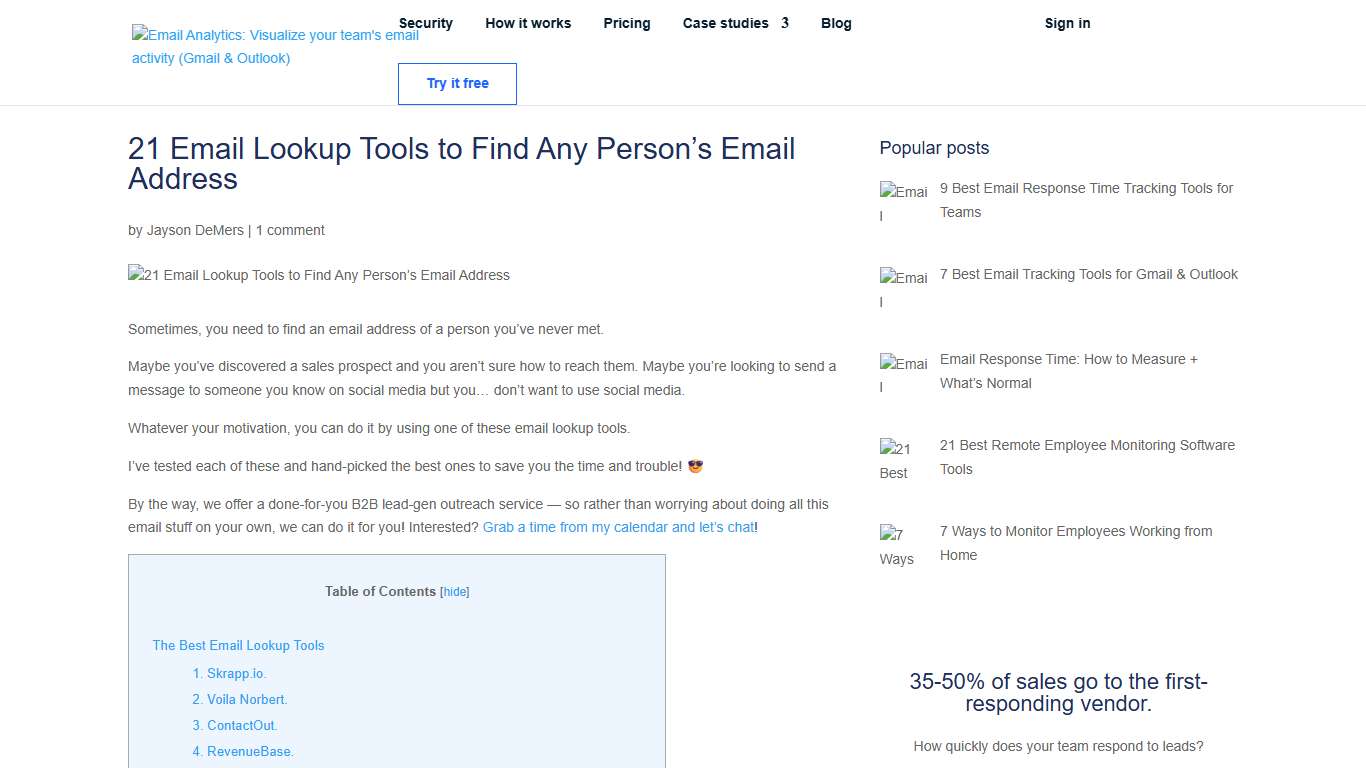Click the "1 comment" link
Screen dimensions: 1366x768
(x=290, y=230)
